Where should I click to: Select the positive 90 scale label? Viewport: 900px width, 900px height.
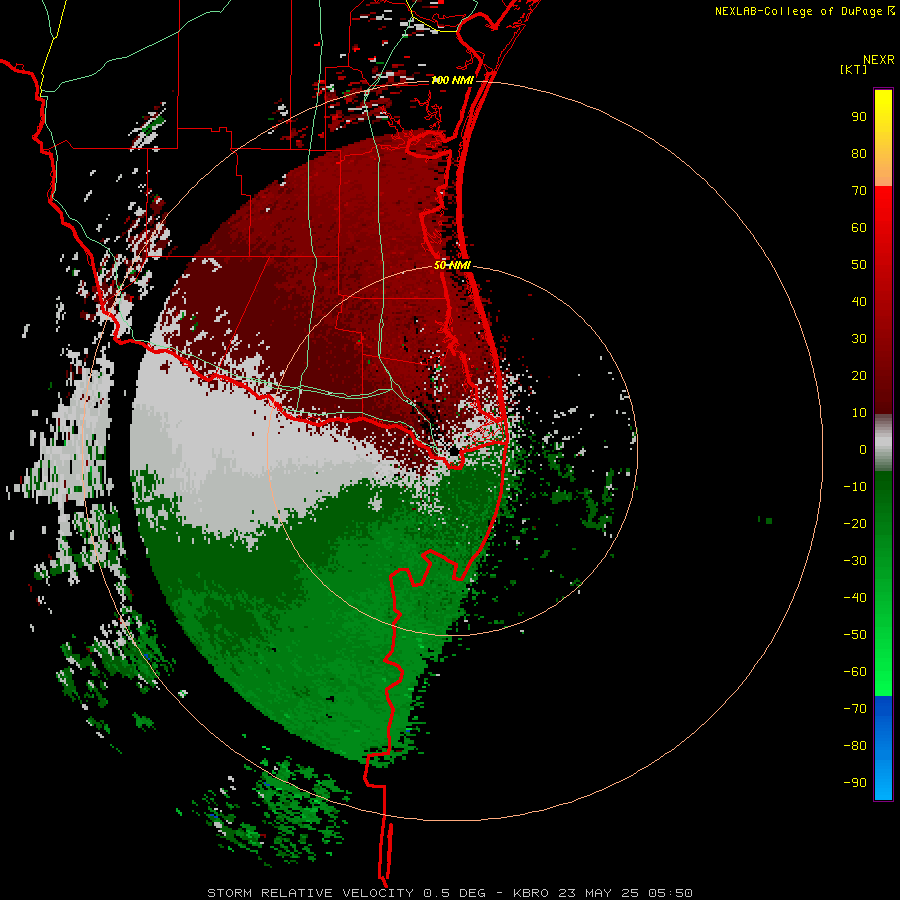point(859,117)
